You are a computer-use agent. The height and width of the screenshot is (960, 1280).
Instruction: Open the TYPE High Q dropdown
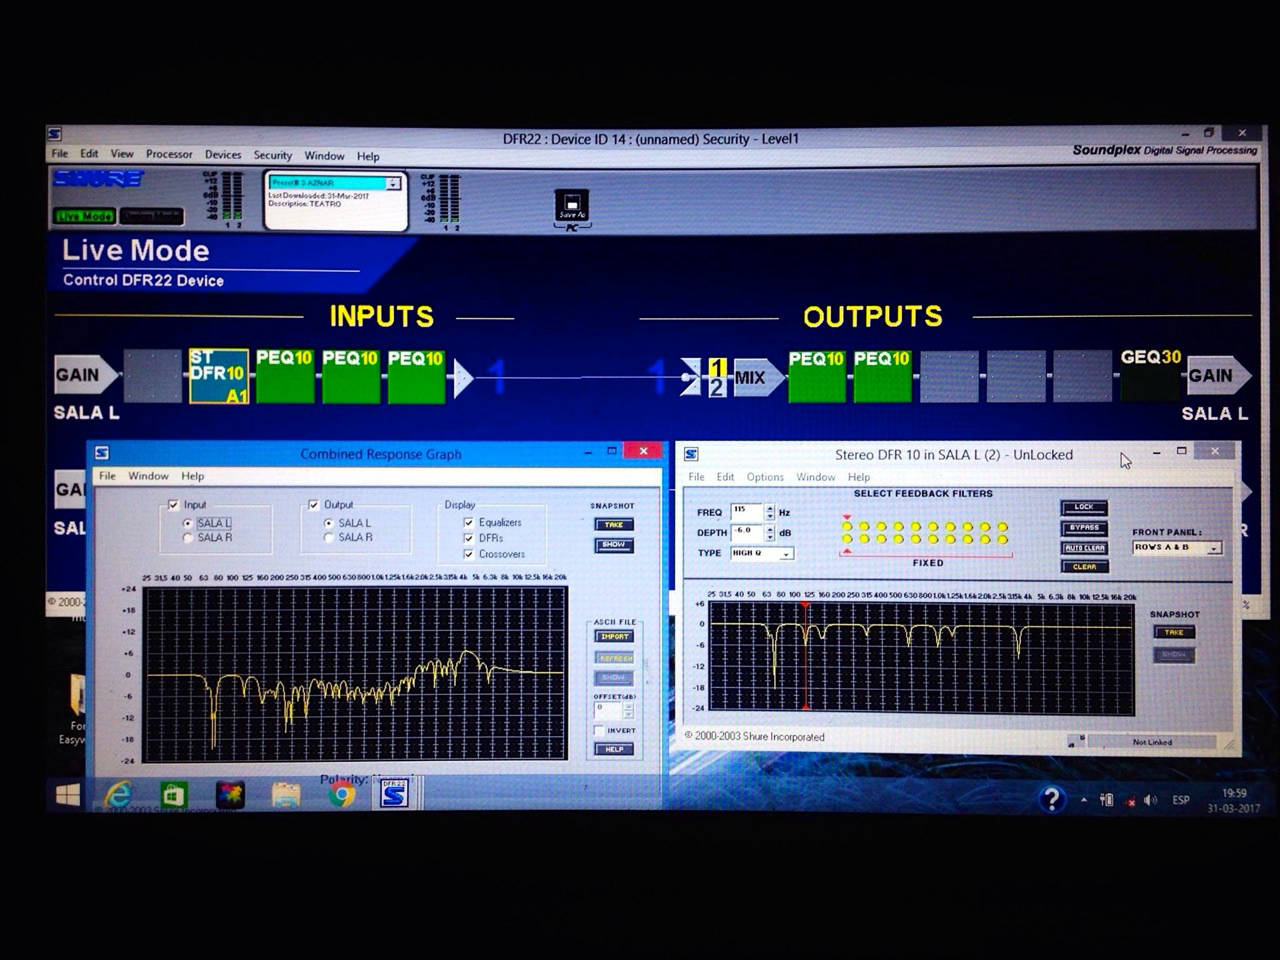coord(787,554)
